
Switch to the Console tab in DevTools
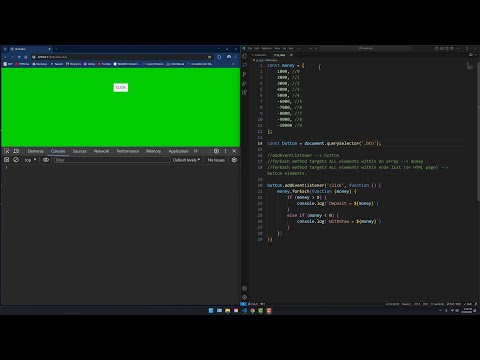click(58, 151)
